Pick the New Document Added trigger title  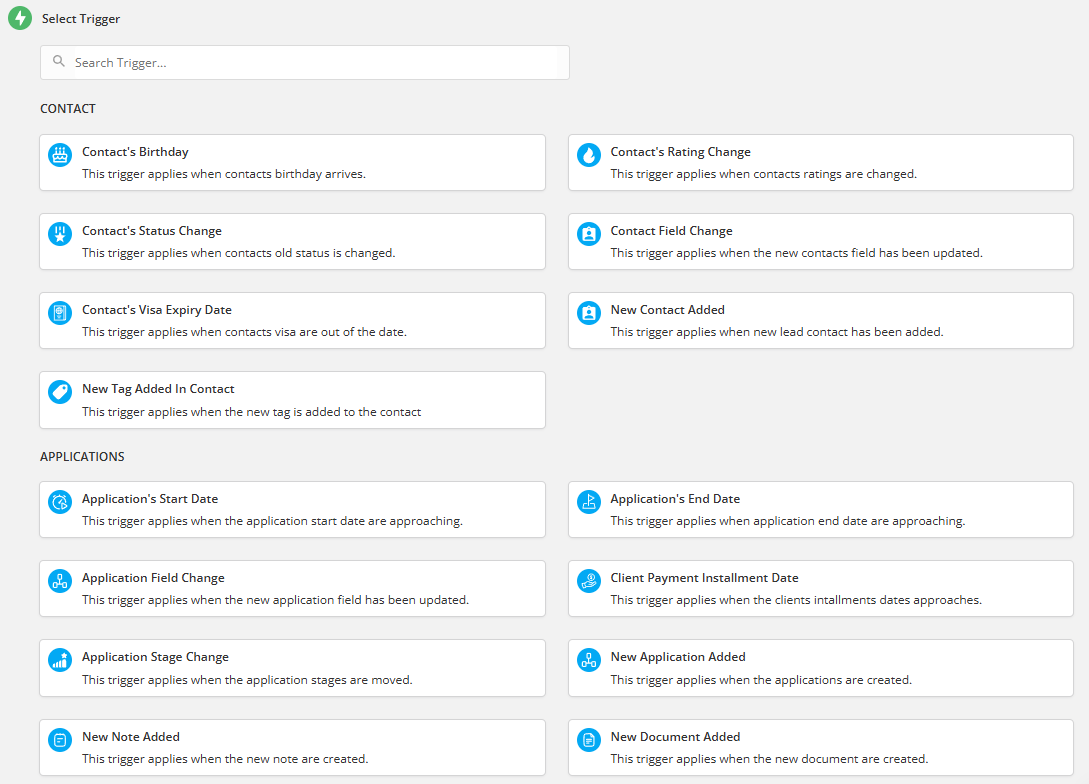coord(675,737)
